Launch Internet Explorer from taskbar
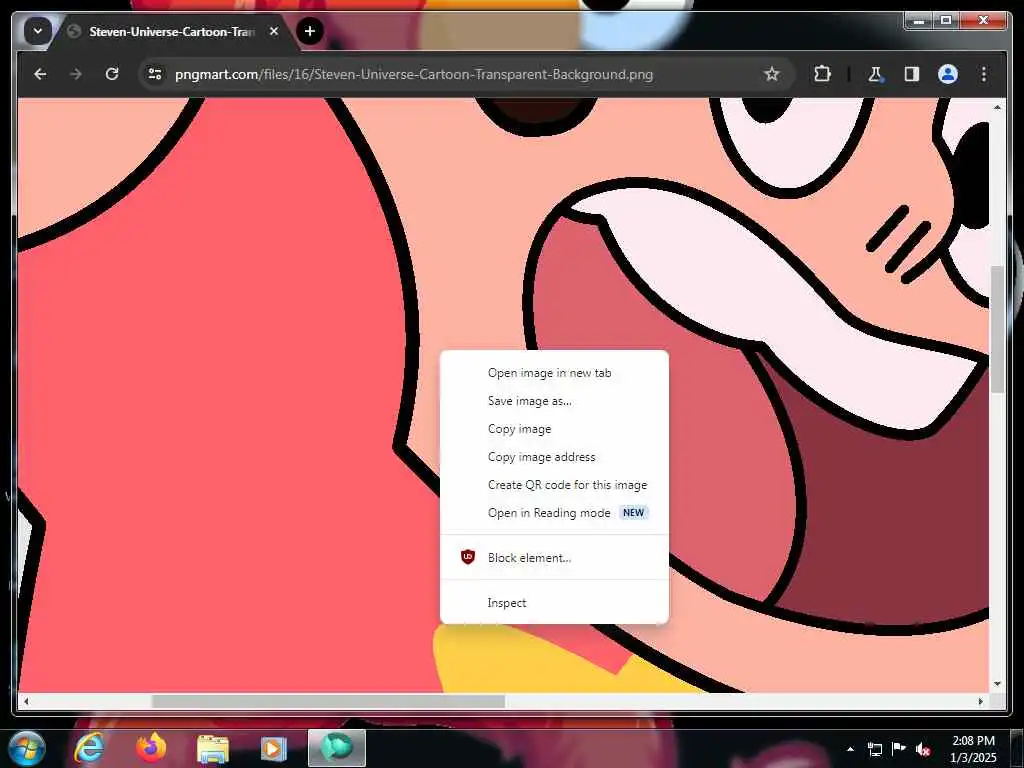Viewport: 1024px width, 768px height. click(89, 748)
